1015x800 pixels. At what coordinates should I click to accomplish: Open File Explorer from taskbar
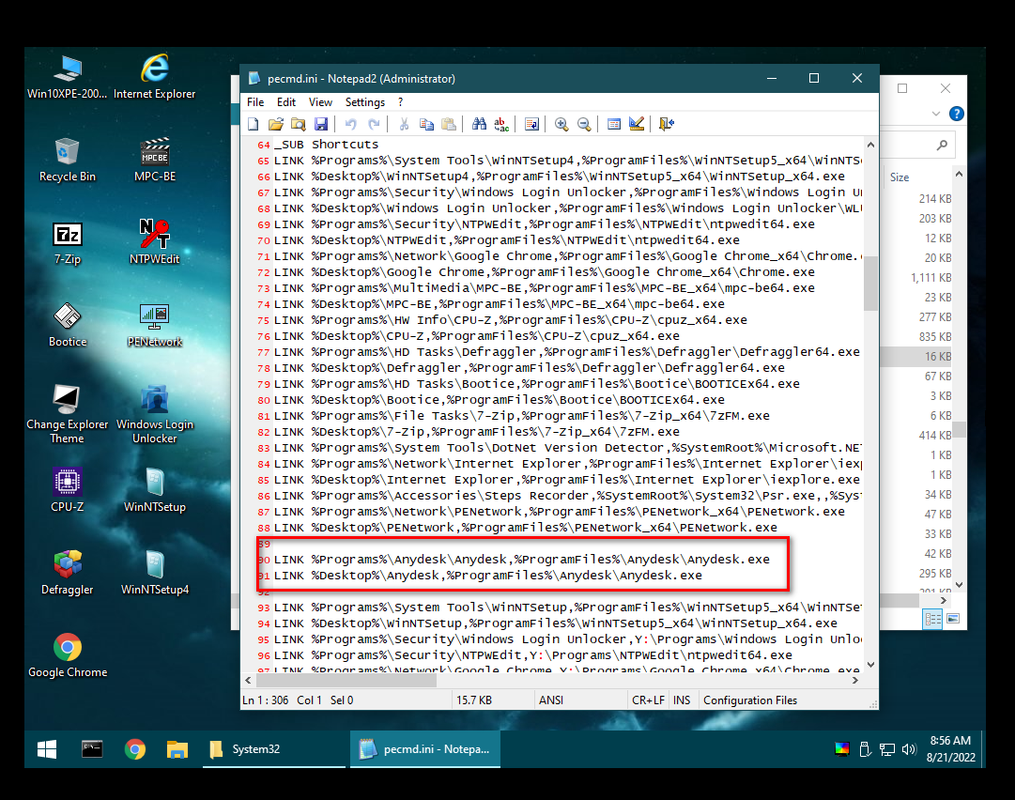pos(177,750)
